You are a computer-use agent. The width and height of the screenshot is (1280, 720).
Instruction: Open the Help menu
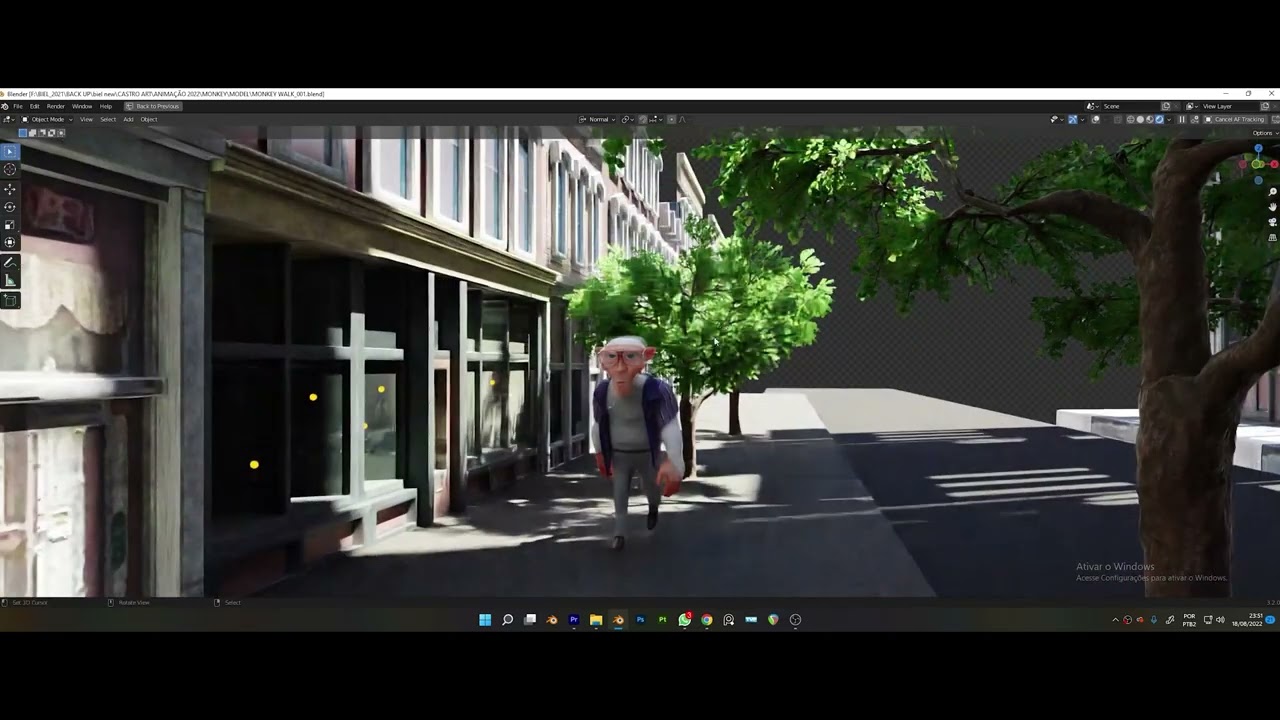point(106,106)
